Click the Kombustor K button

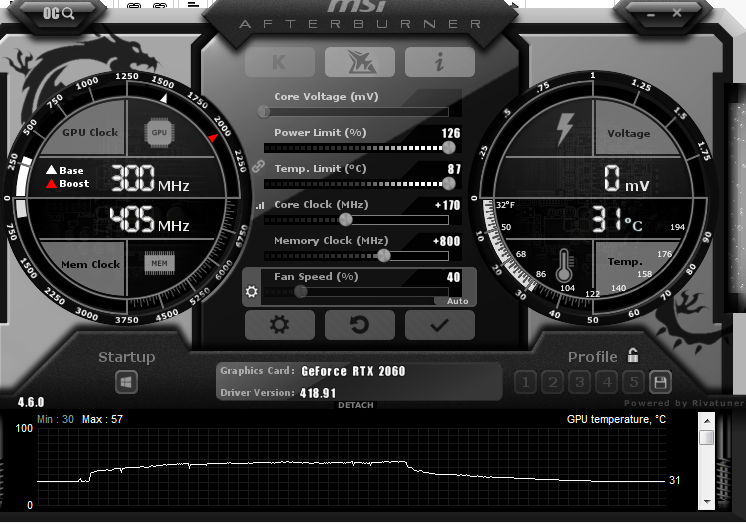pos(280,62)
